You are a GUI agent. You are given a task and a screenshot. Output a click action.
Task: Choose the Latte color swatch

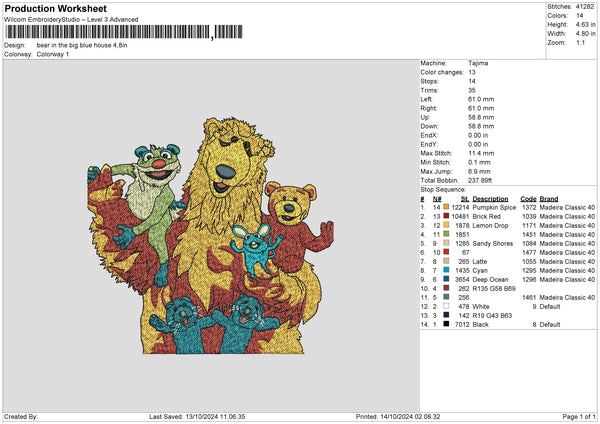click(446, 261)
